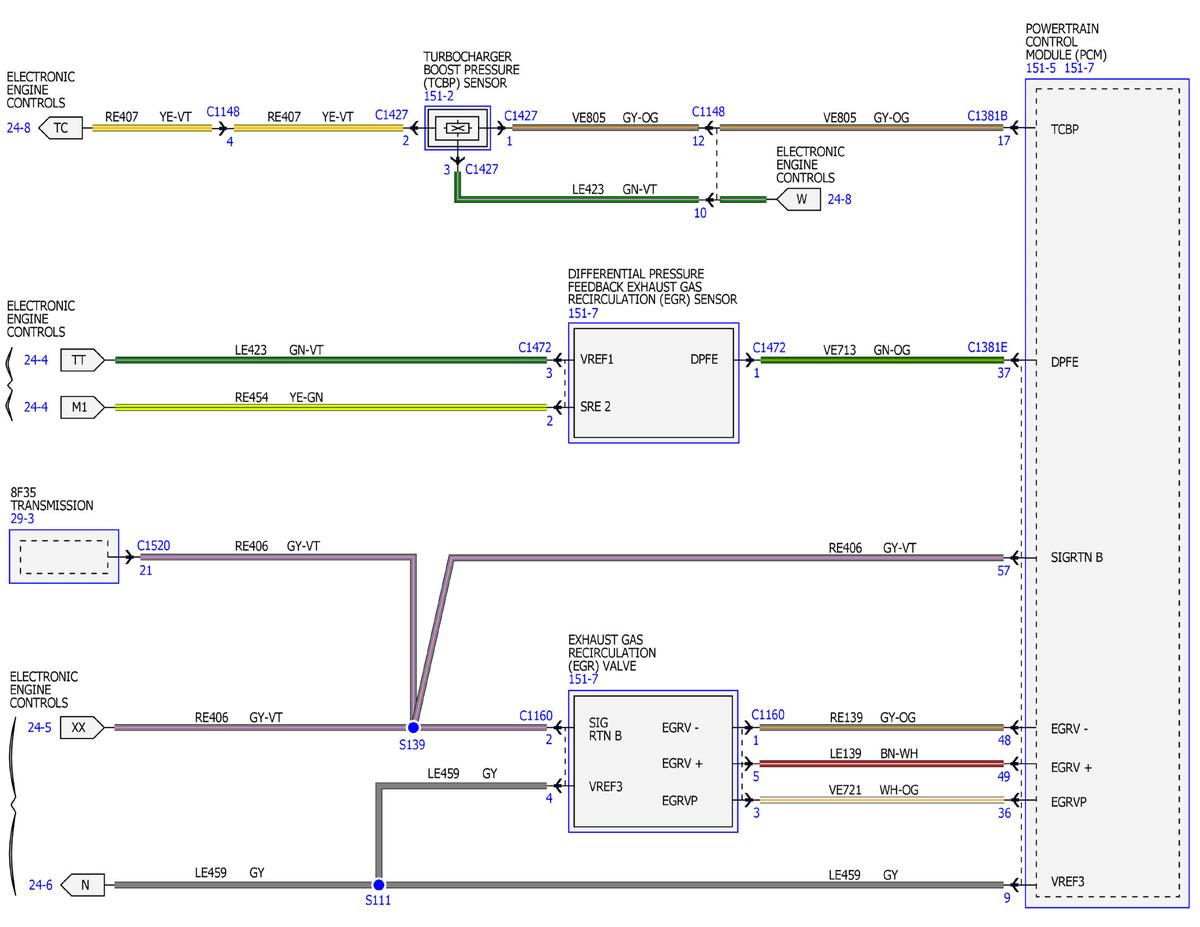Select pin number 21 under C1520
The image size is (1200, 927).
coord(146,570)
